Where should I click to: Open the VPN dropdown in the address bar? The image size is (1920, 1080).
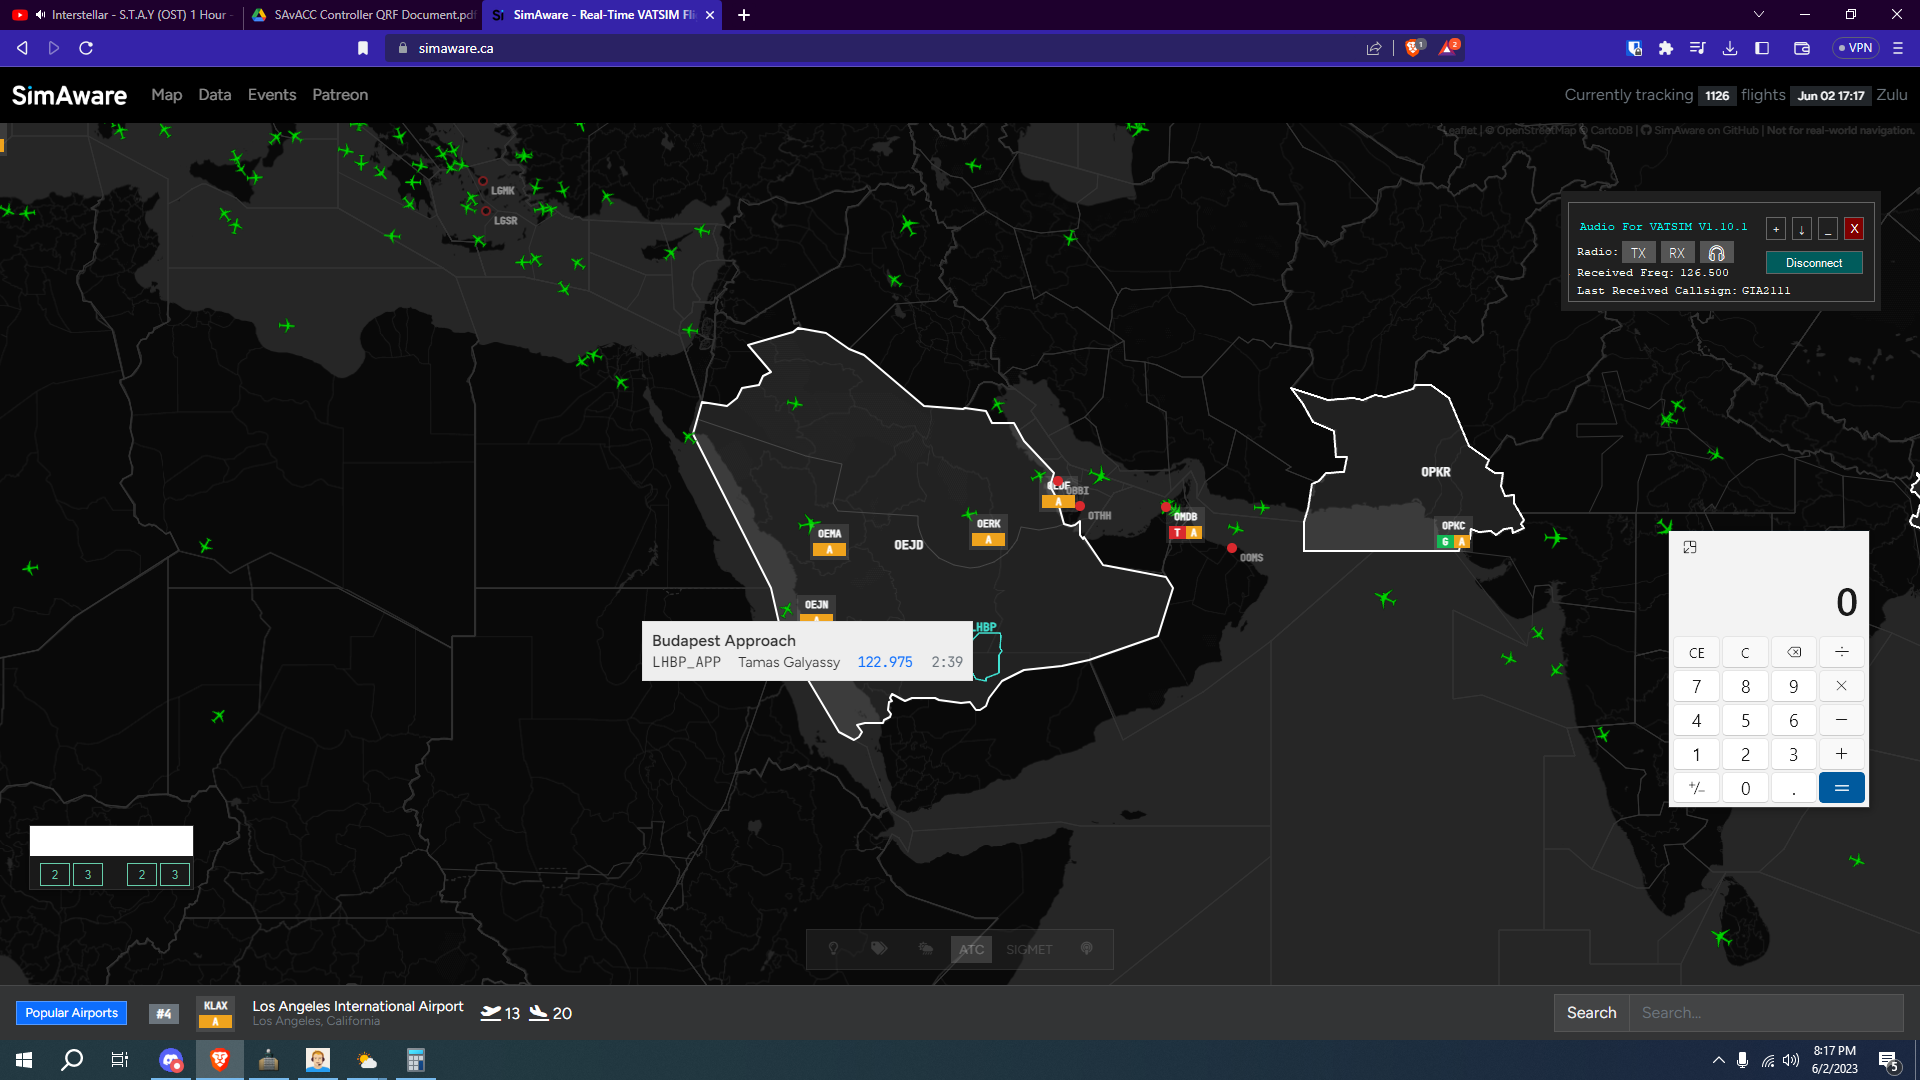(x=1856, y=47)
